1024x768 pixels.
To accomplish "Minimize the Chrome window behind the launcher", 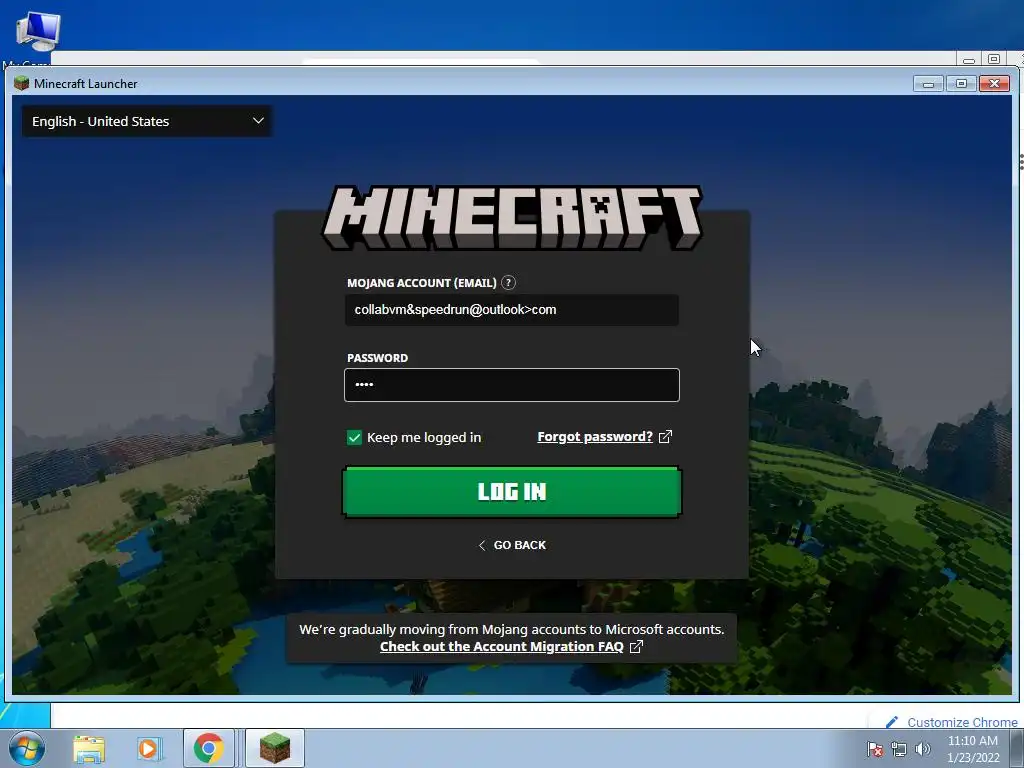I will [x=968, y=59].
